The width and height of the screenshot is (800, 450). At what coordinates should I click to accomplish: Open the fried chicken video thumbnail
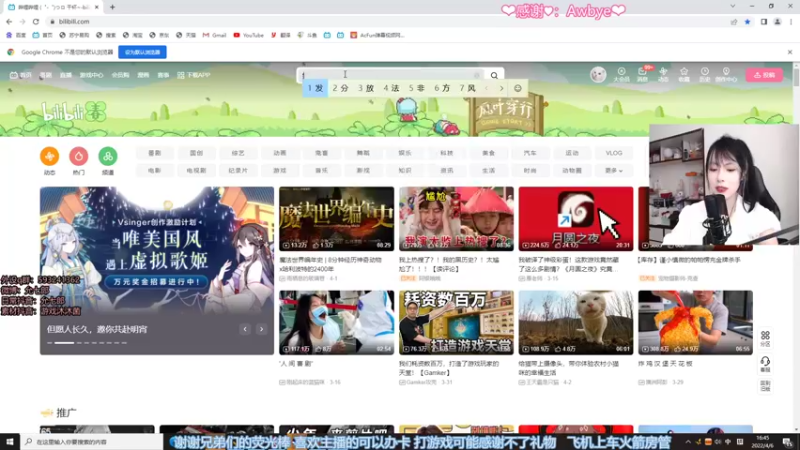[695, 322]
